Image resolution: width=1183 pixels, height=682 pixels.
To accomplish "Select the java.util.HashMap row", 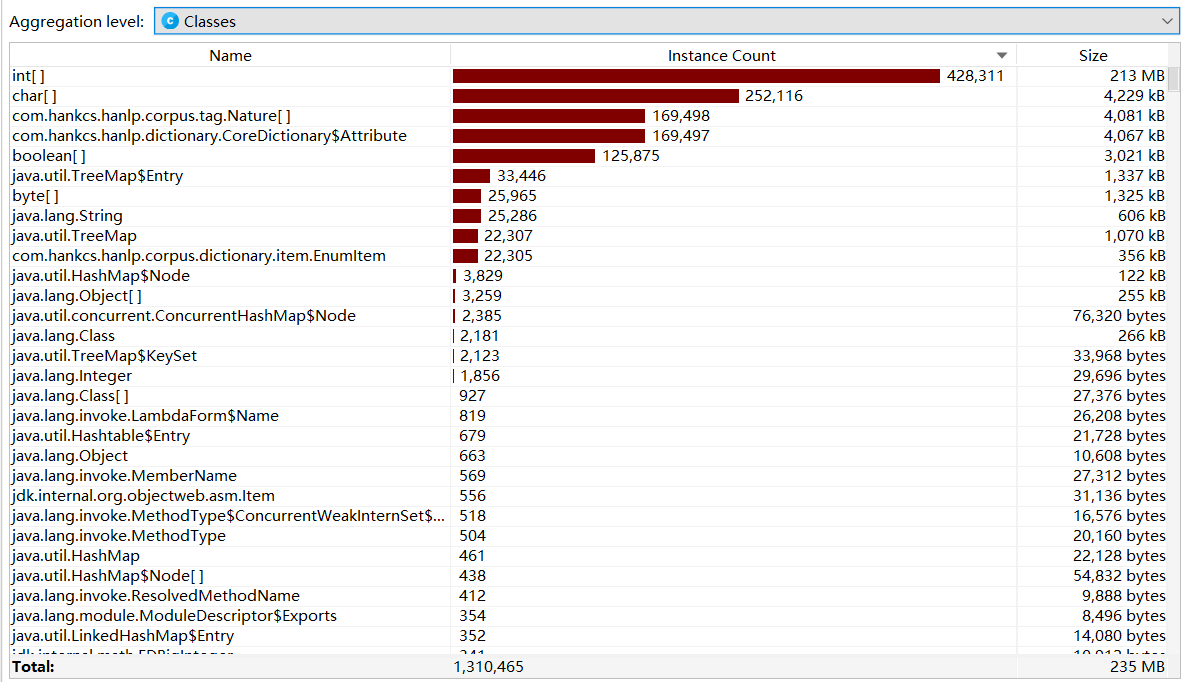I will (589, 555).
